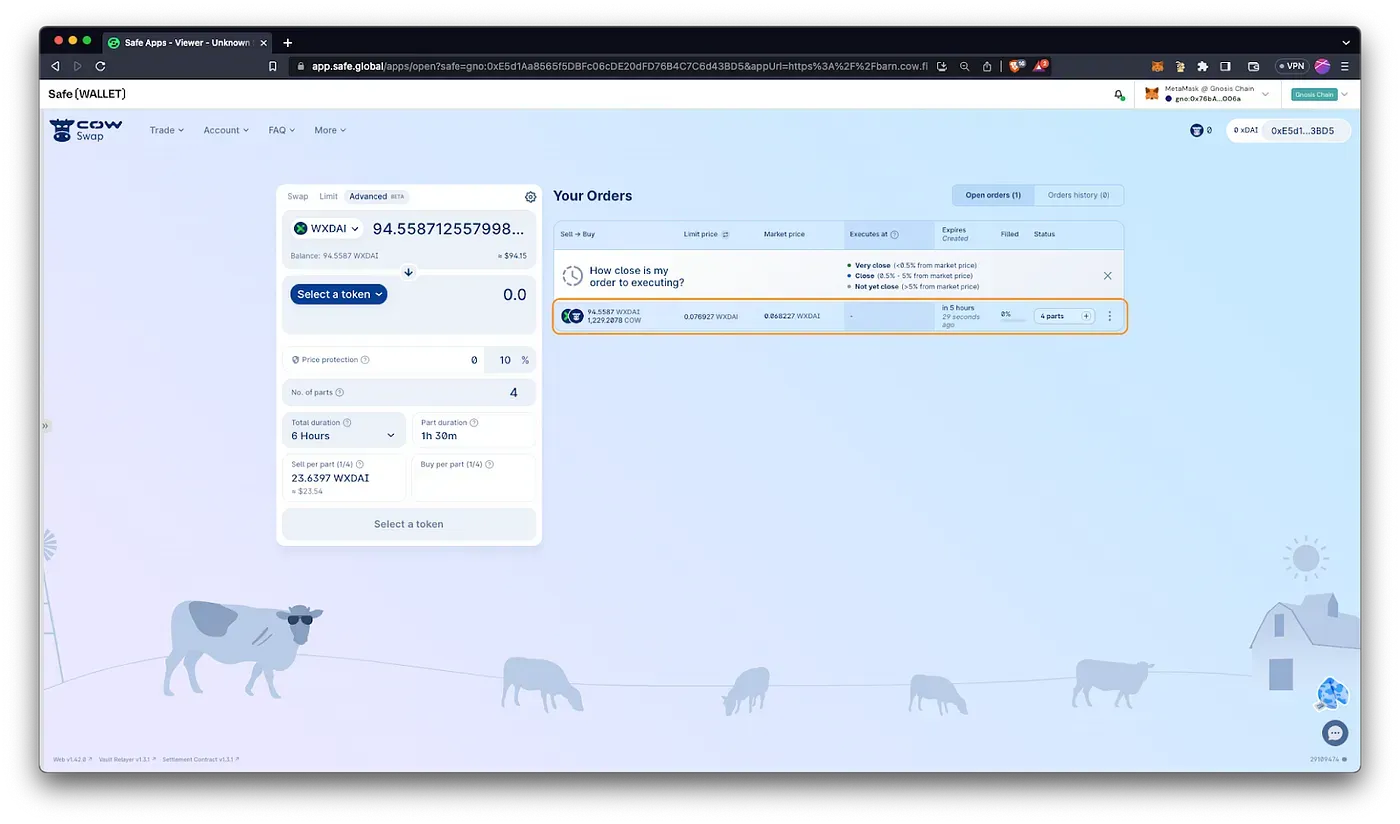Open the browser extensions puzzle icon
The width and height of the screenshot is (1400, 824).
1202,66
